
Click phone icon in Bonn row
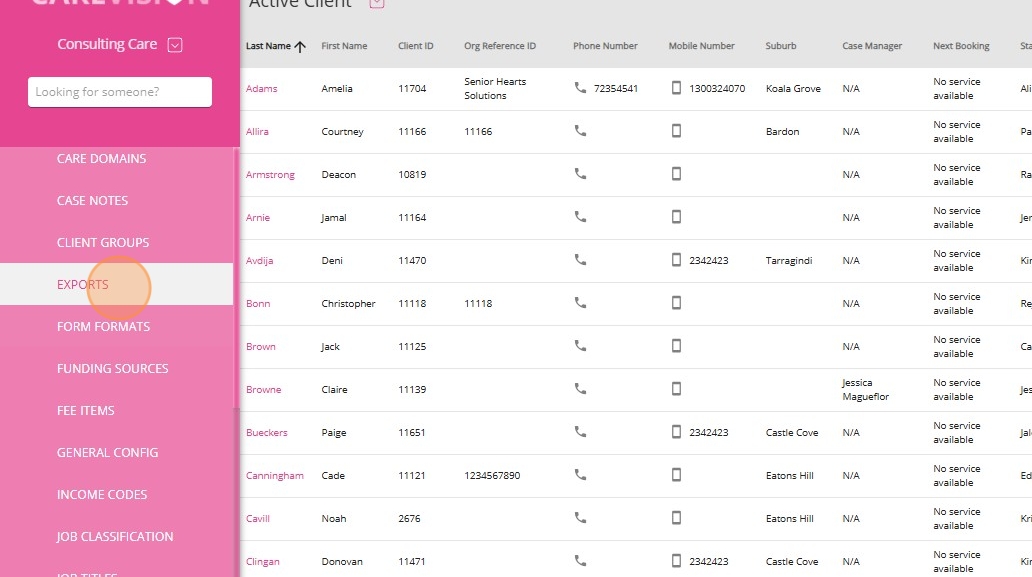pyautogui.click(x=580, y=303)
